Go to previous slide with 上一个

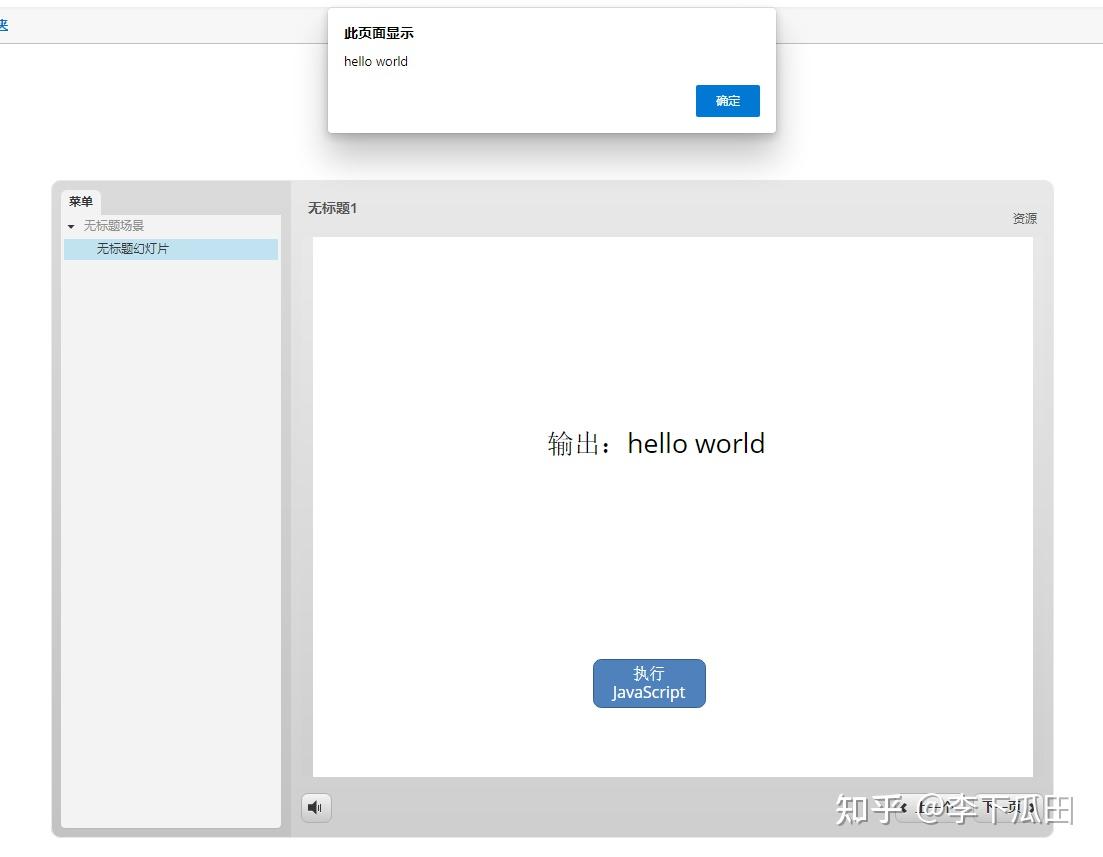pyautogui.click(x=934, y=808)
